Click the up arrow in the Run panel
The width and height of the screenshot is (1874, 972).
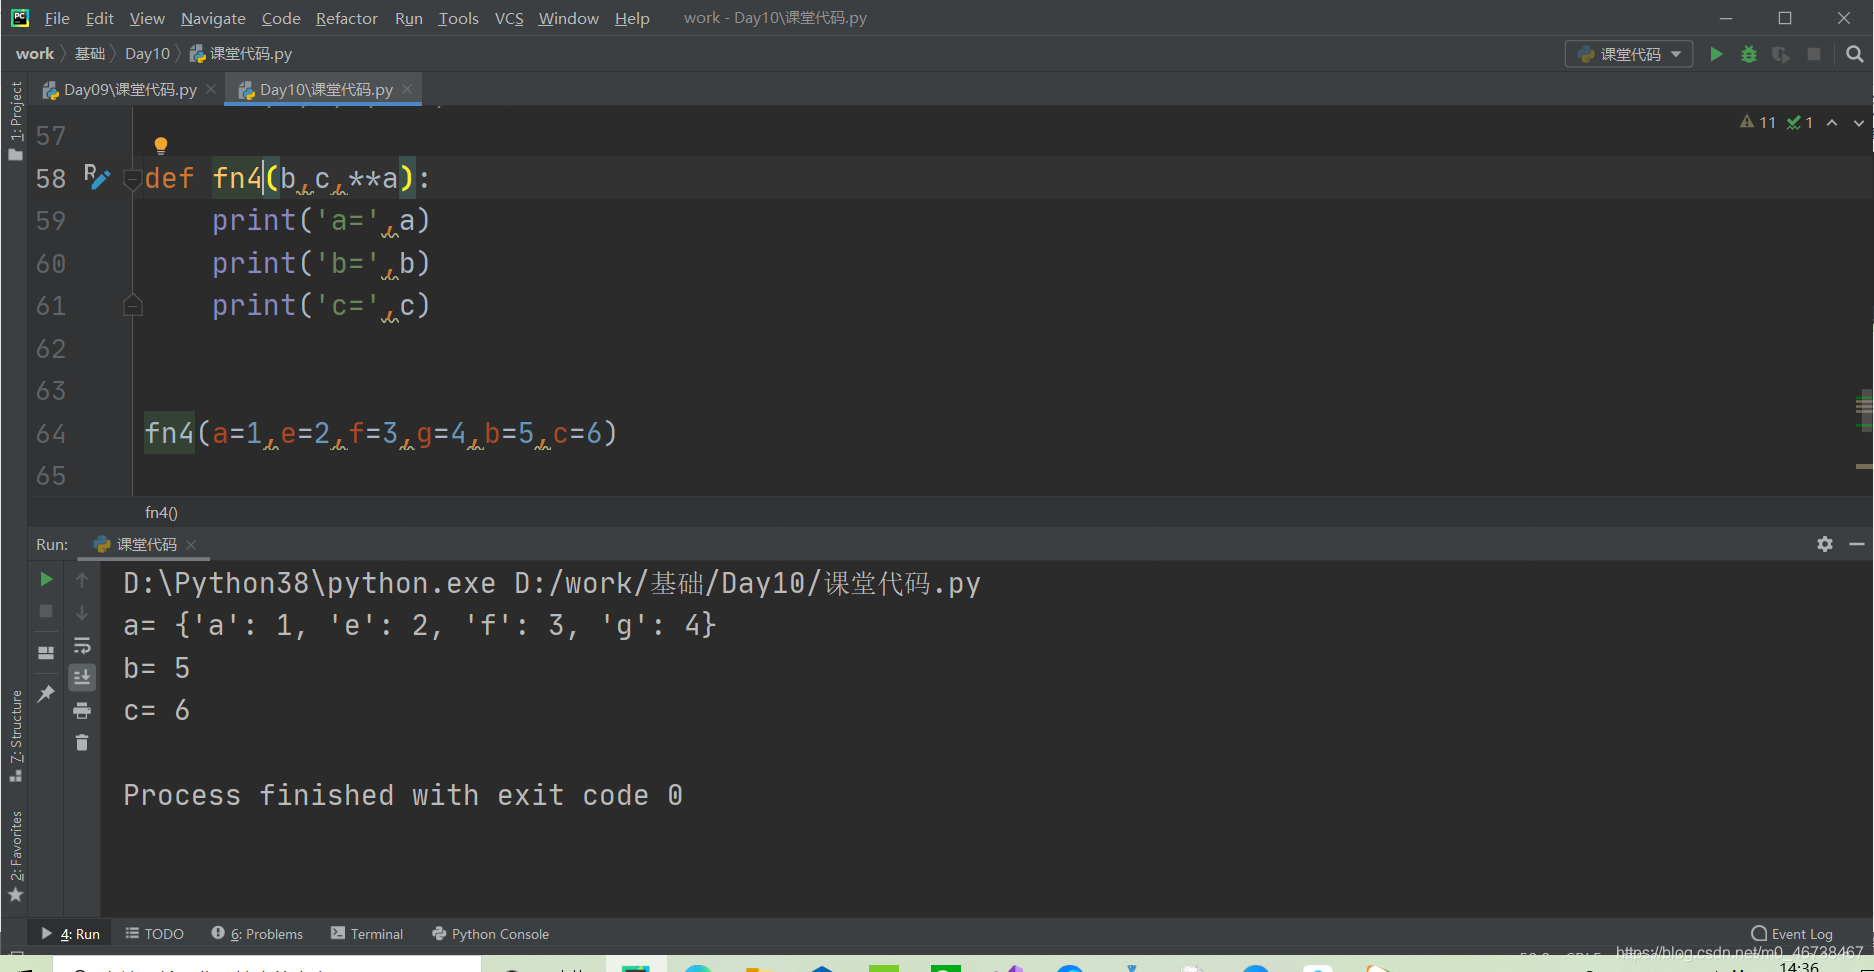82,580
